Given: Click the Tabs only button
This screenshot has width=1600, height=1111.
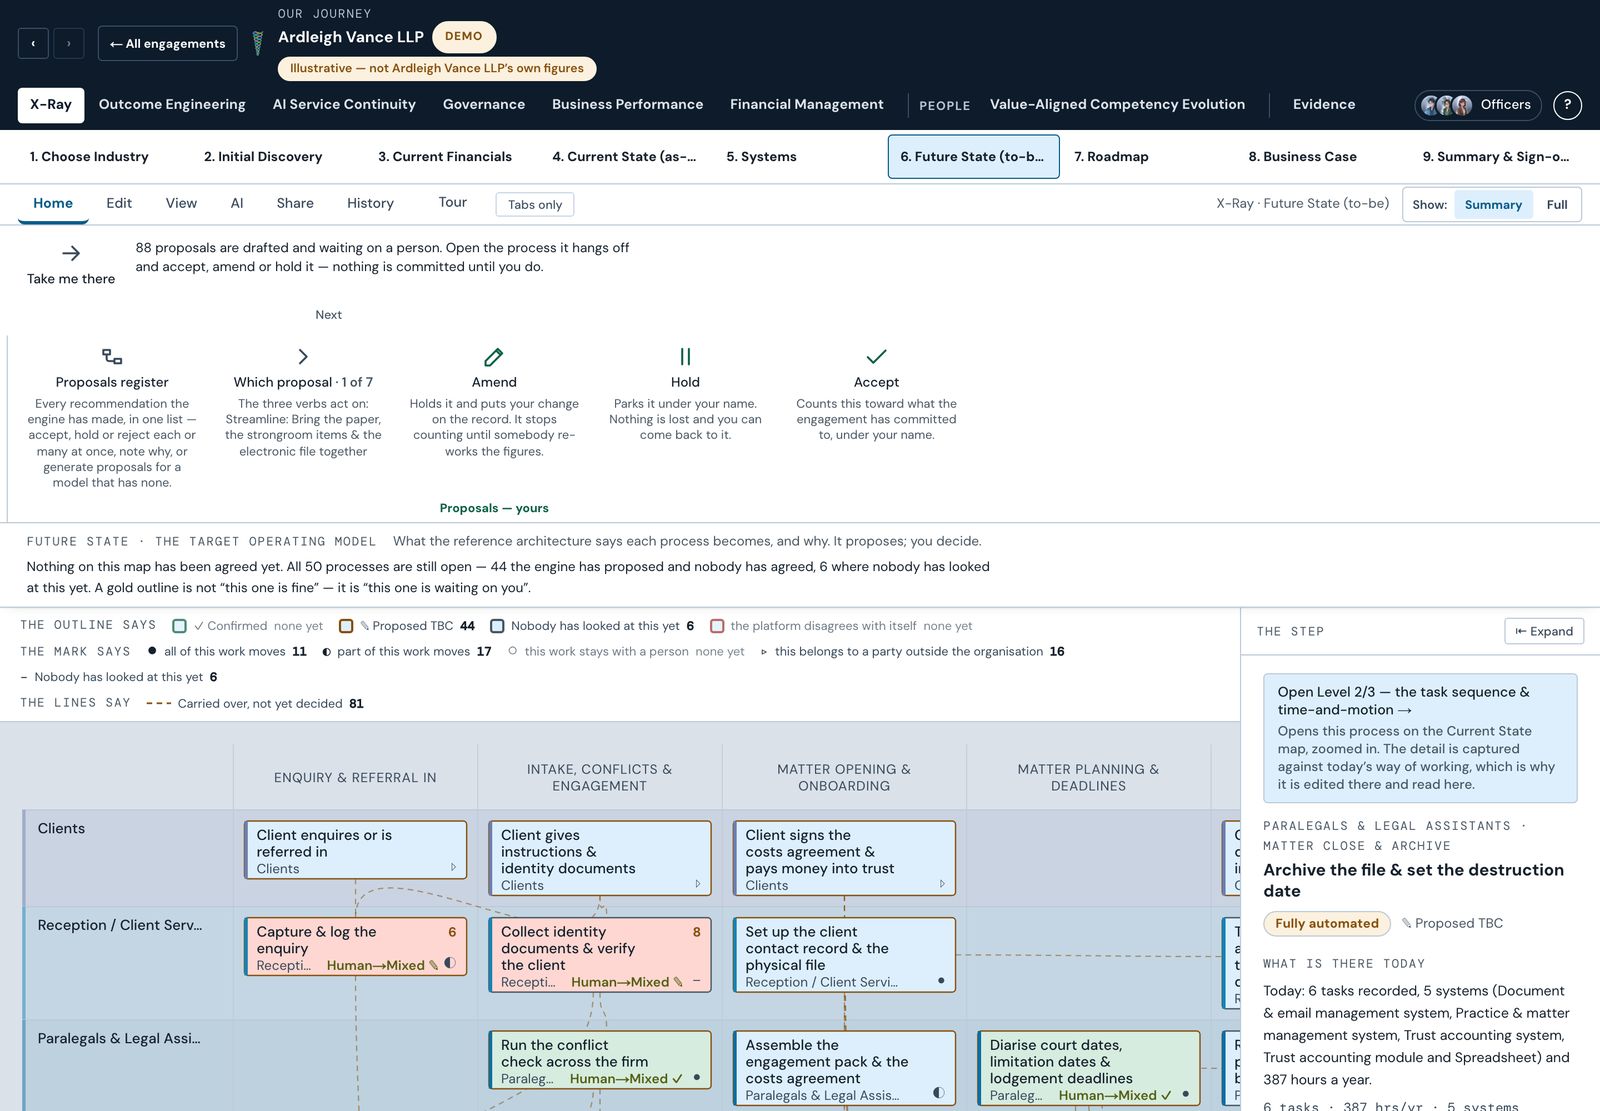Looking at the screenshot, I should [535, 205].
